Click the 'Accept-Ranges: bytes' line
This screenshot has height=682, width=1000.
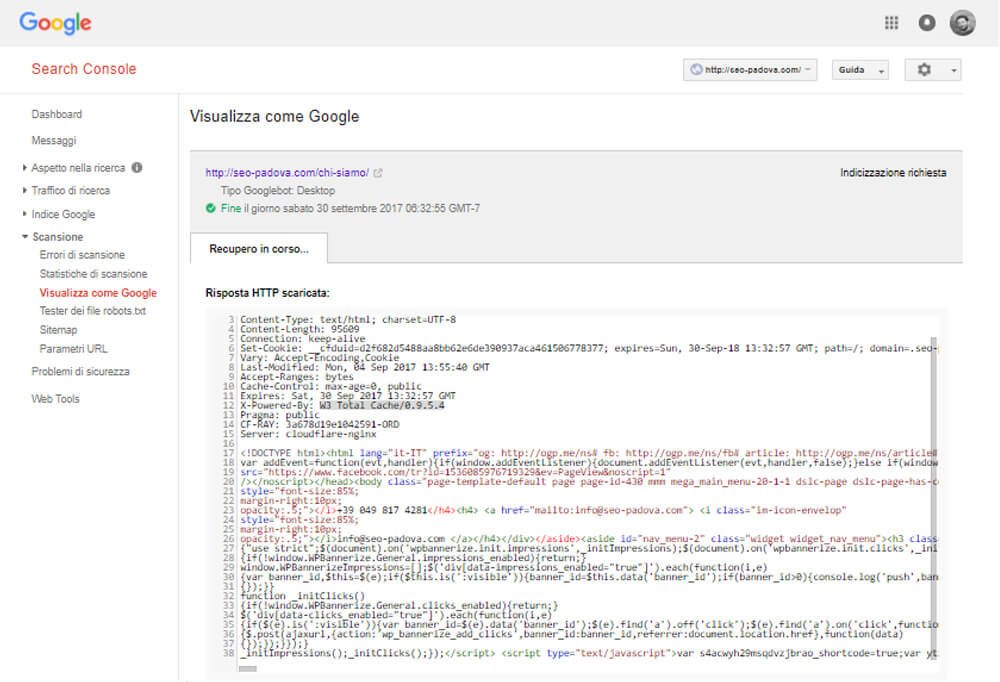(297, 376)
